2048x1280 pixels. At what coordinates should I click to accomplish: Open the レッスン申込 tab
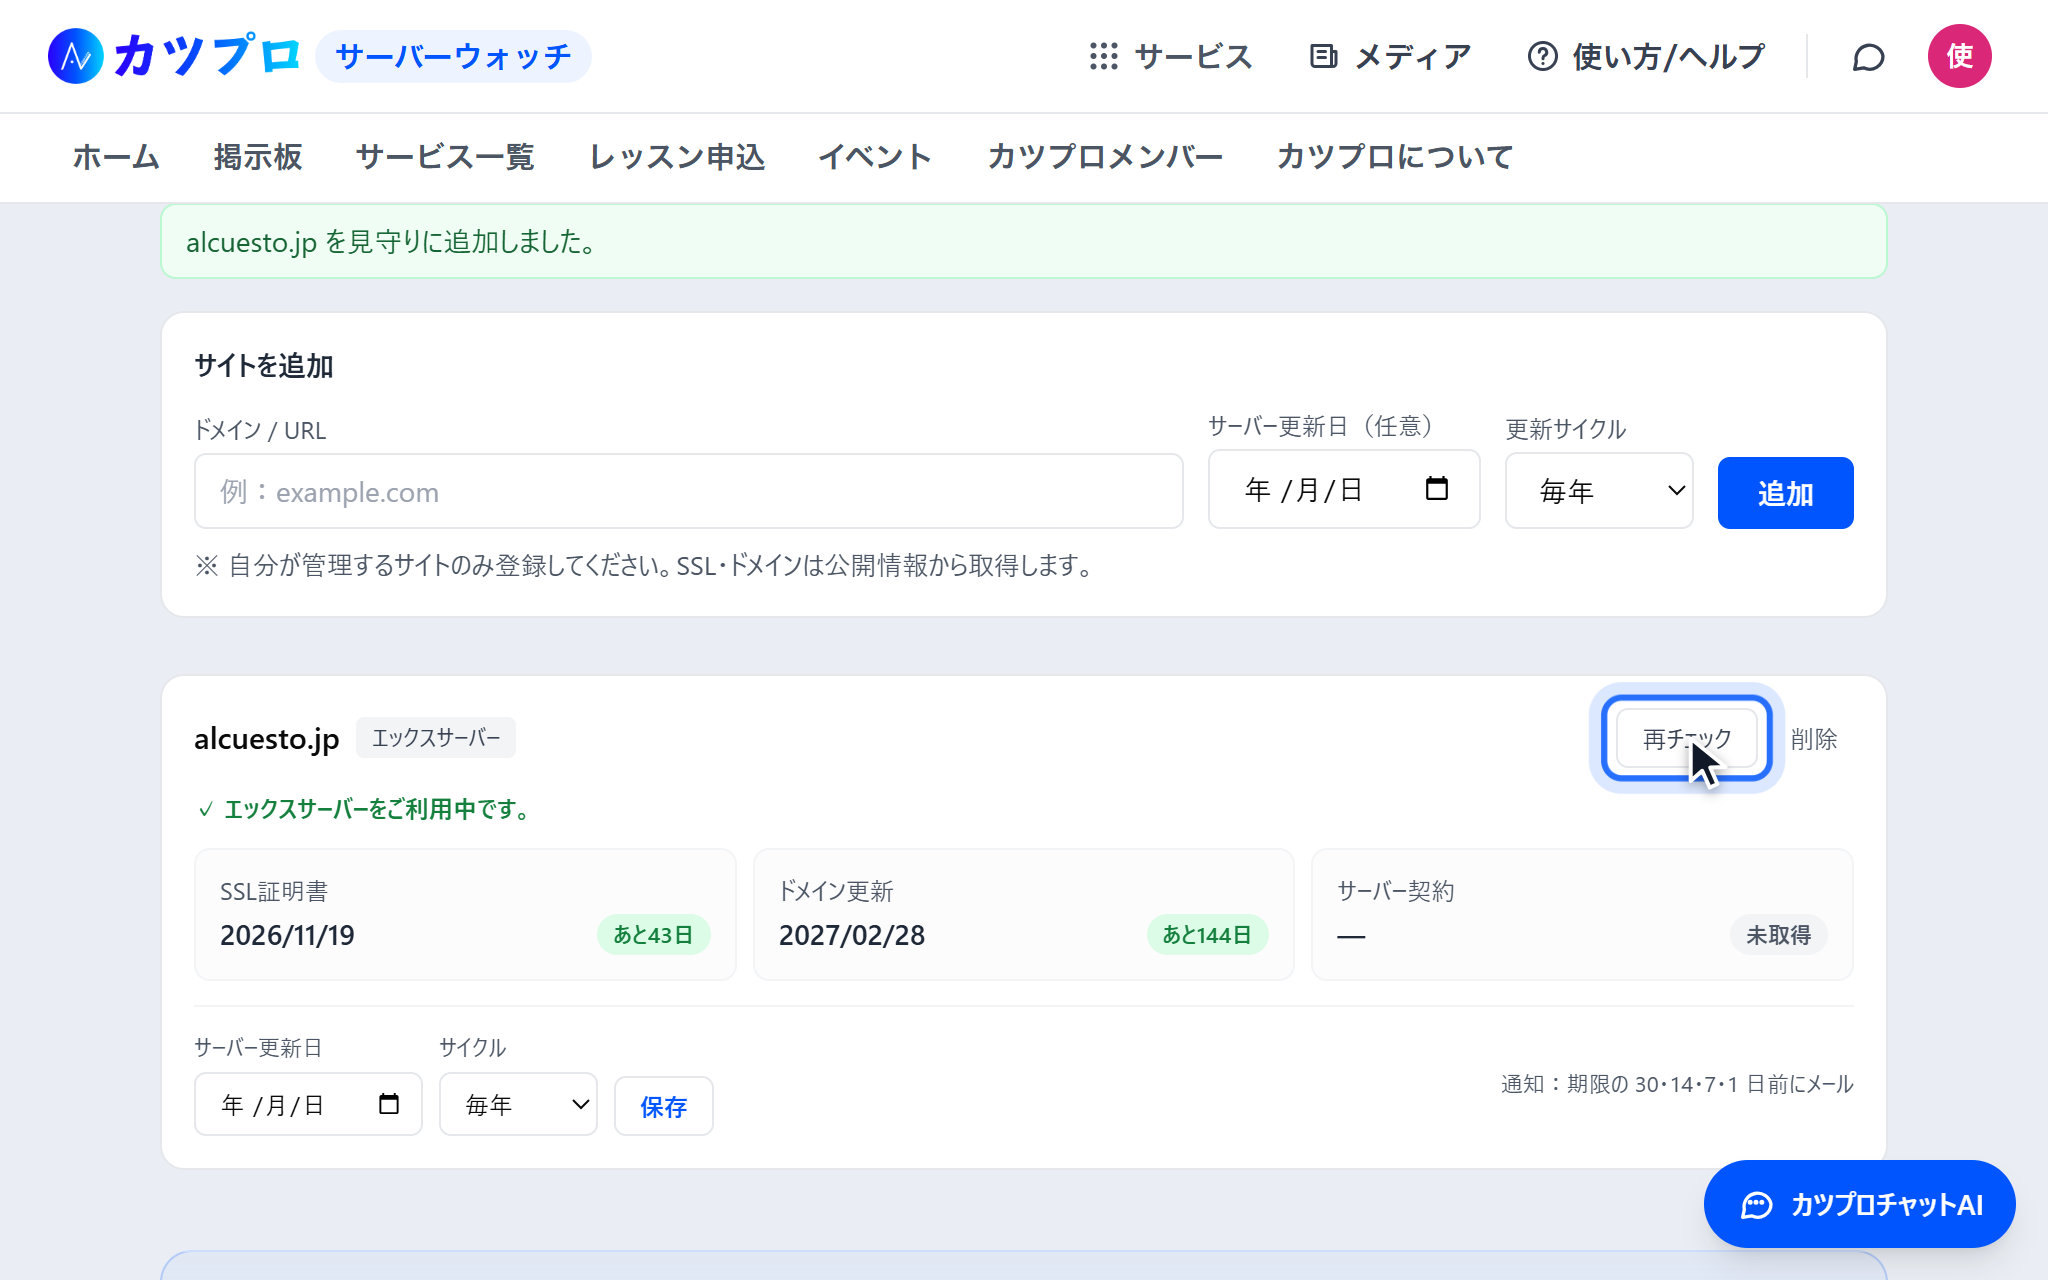point(677,157)
